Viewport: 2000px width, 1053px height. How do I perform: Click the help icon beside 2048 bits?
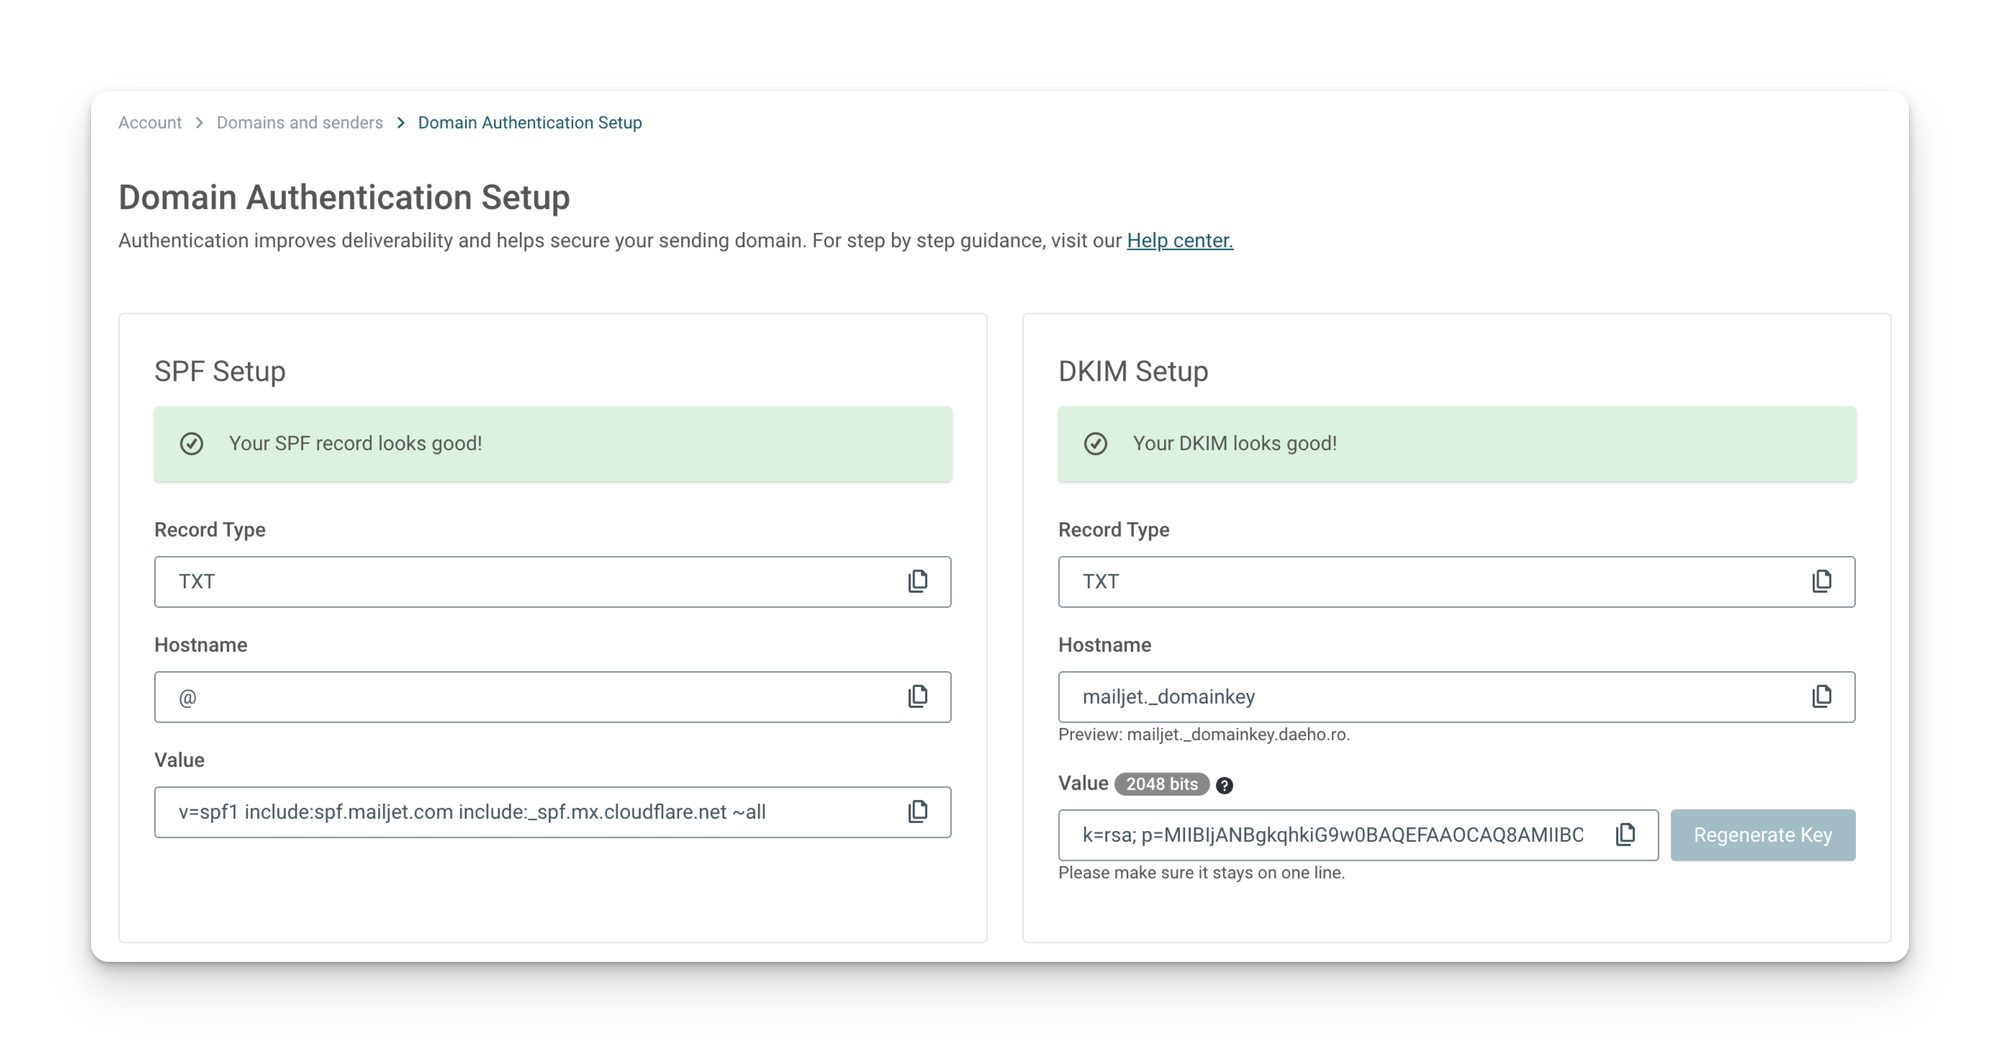pyautogui.click(x=1224, y=786)
